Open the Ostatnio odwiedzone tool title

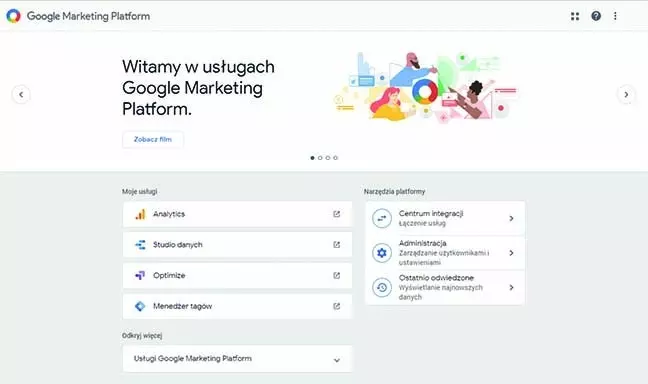[436, 278]
